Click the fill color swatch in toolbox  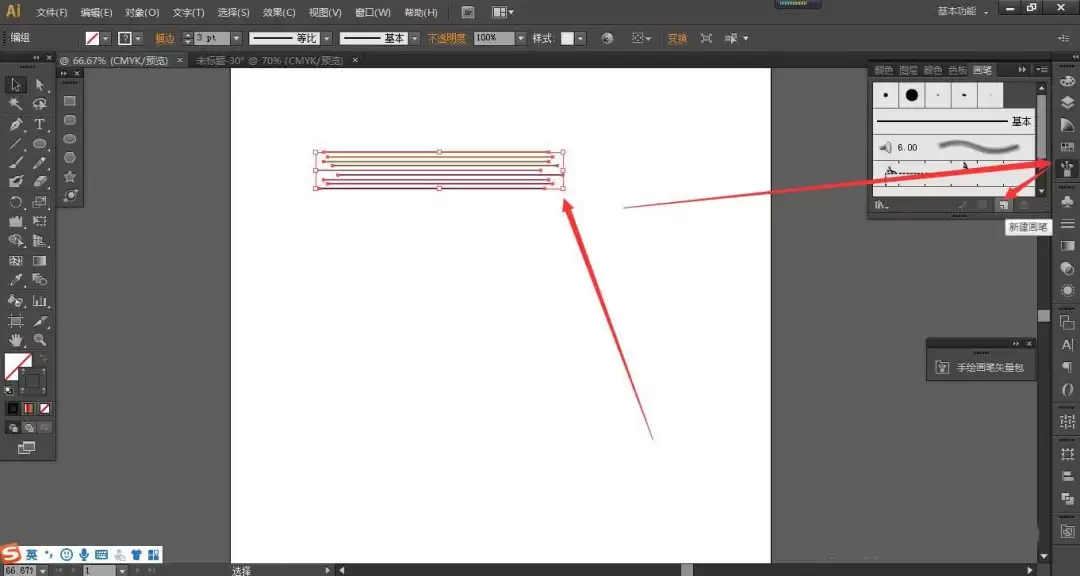(18, 367)
